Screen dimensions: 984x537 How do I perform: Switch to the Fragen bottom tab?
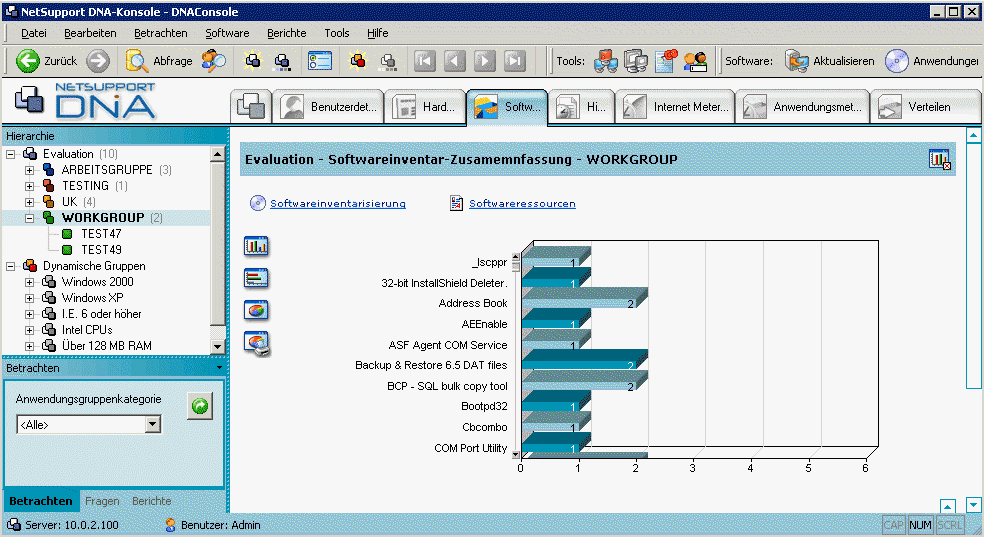click(102, 501)
